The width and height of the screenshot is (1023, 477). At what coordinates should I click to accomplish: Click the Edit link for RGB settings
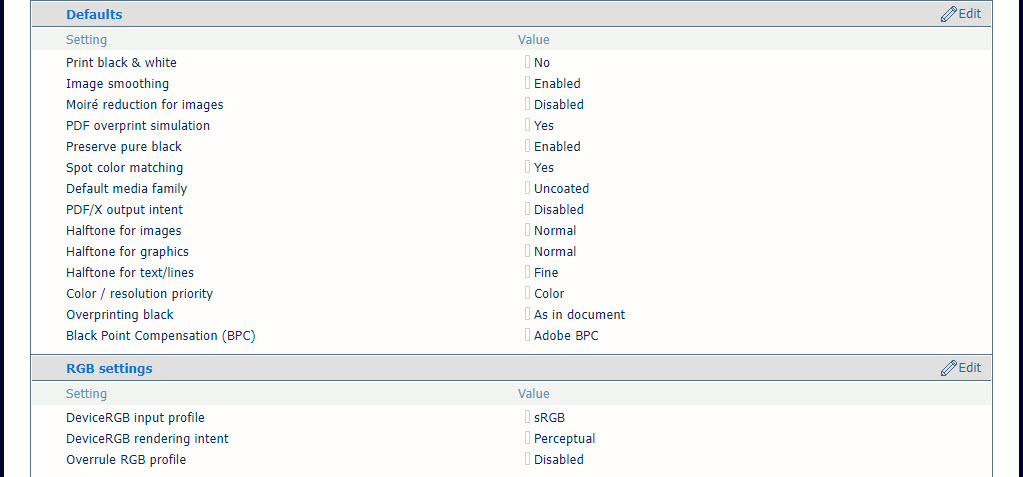(x=970, y=368)
